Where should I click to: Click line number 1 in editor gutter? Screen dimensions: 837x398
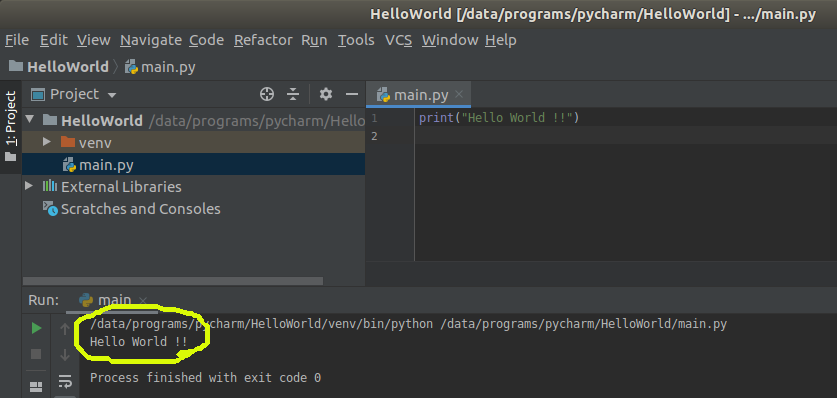coord(374,117)
